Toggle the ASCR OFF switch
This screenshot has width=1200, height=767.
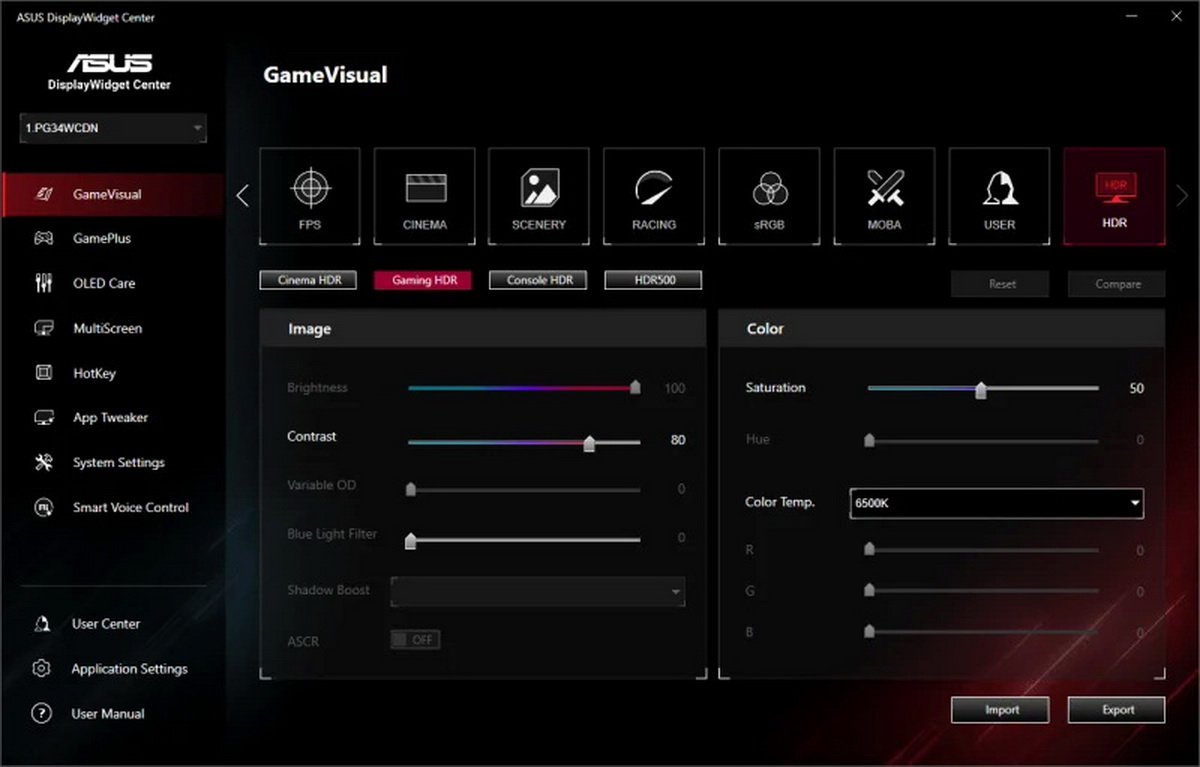[x=415, y=640]
